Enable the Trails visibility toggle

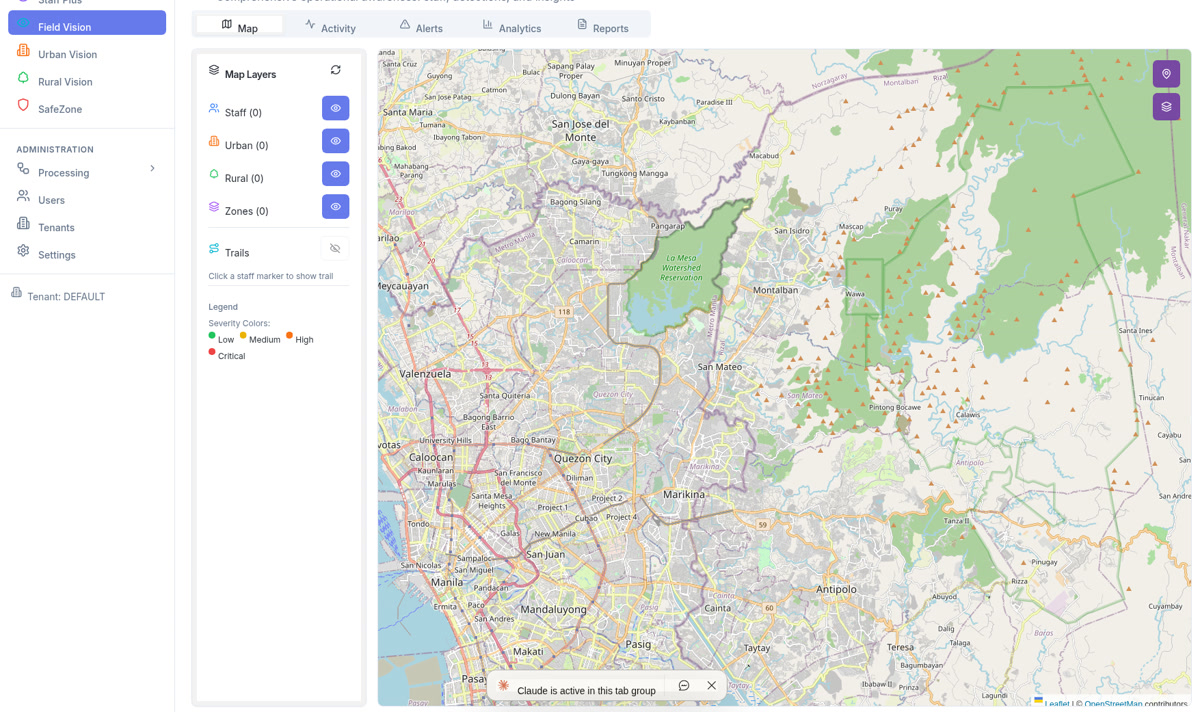pos(334,247)
